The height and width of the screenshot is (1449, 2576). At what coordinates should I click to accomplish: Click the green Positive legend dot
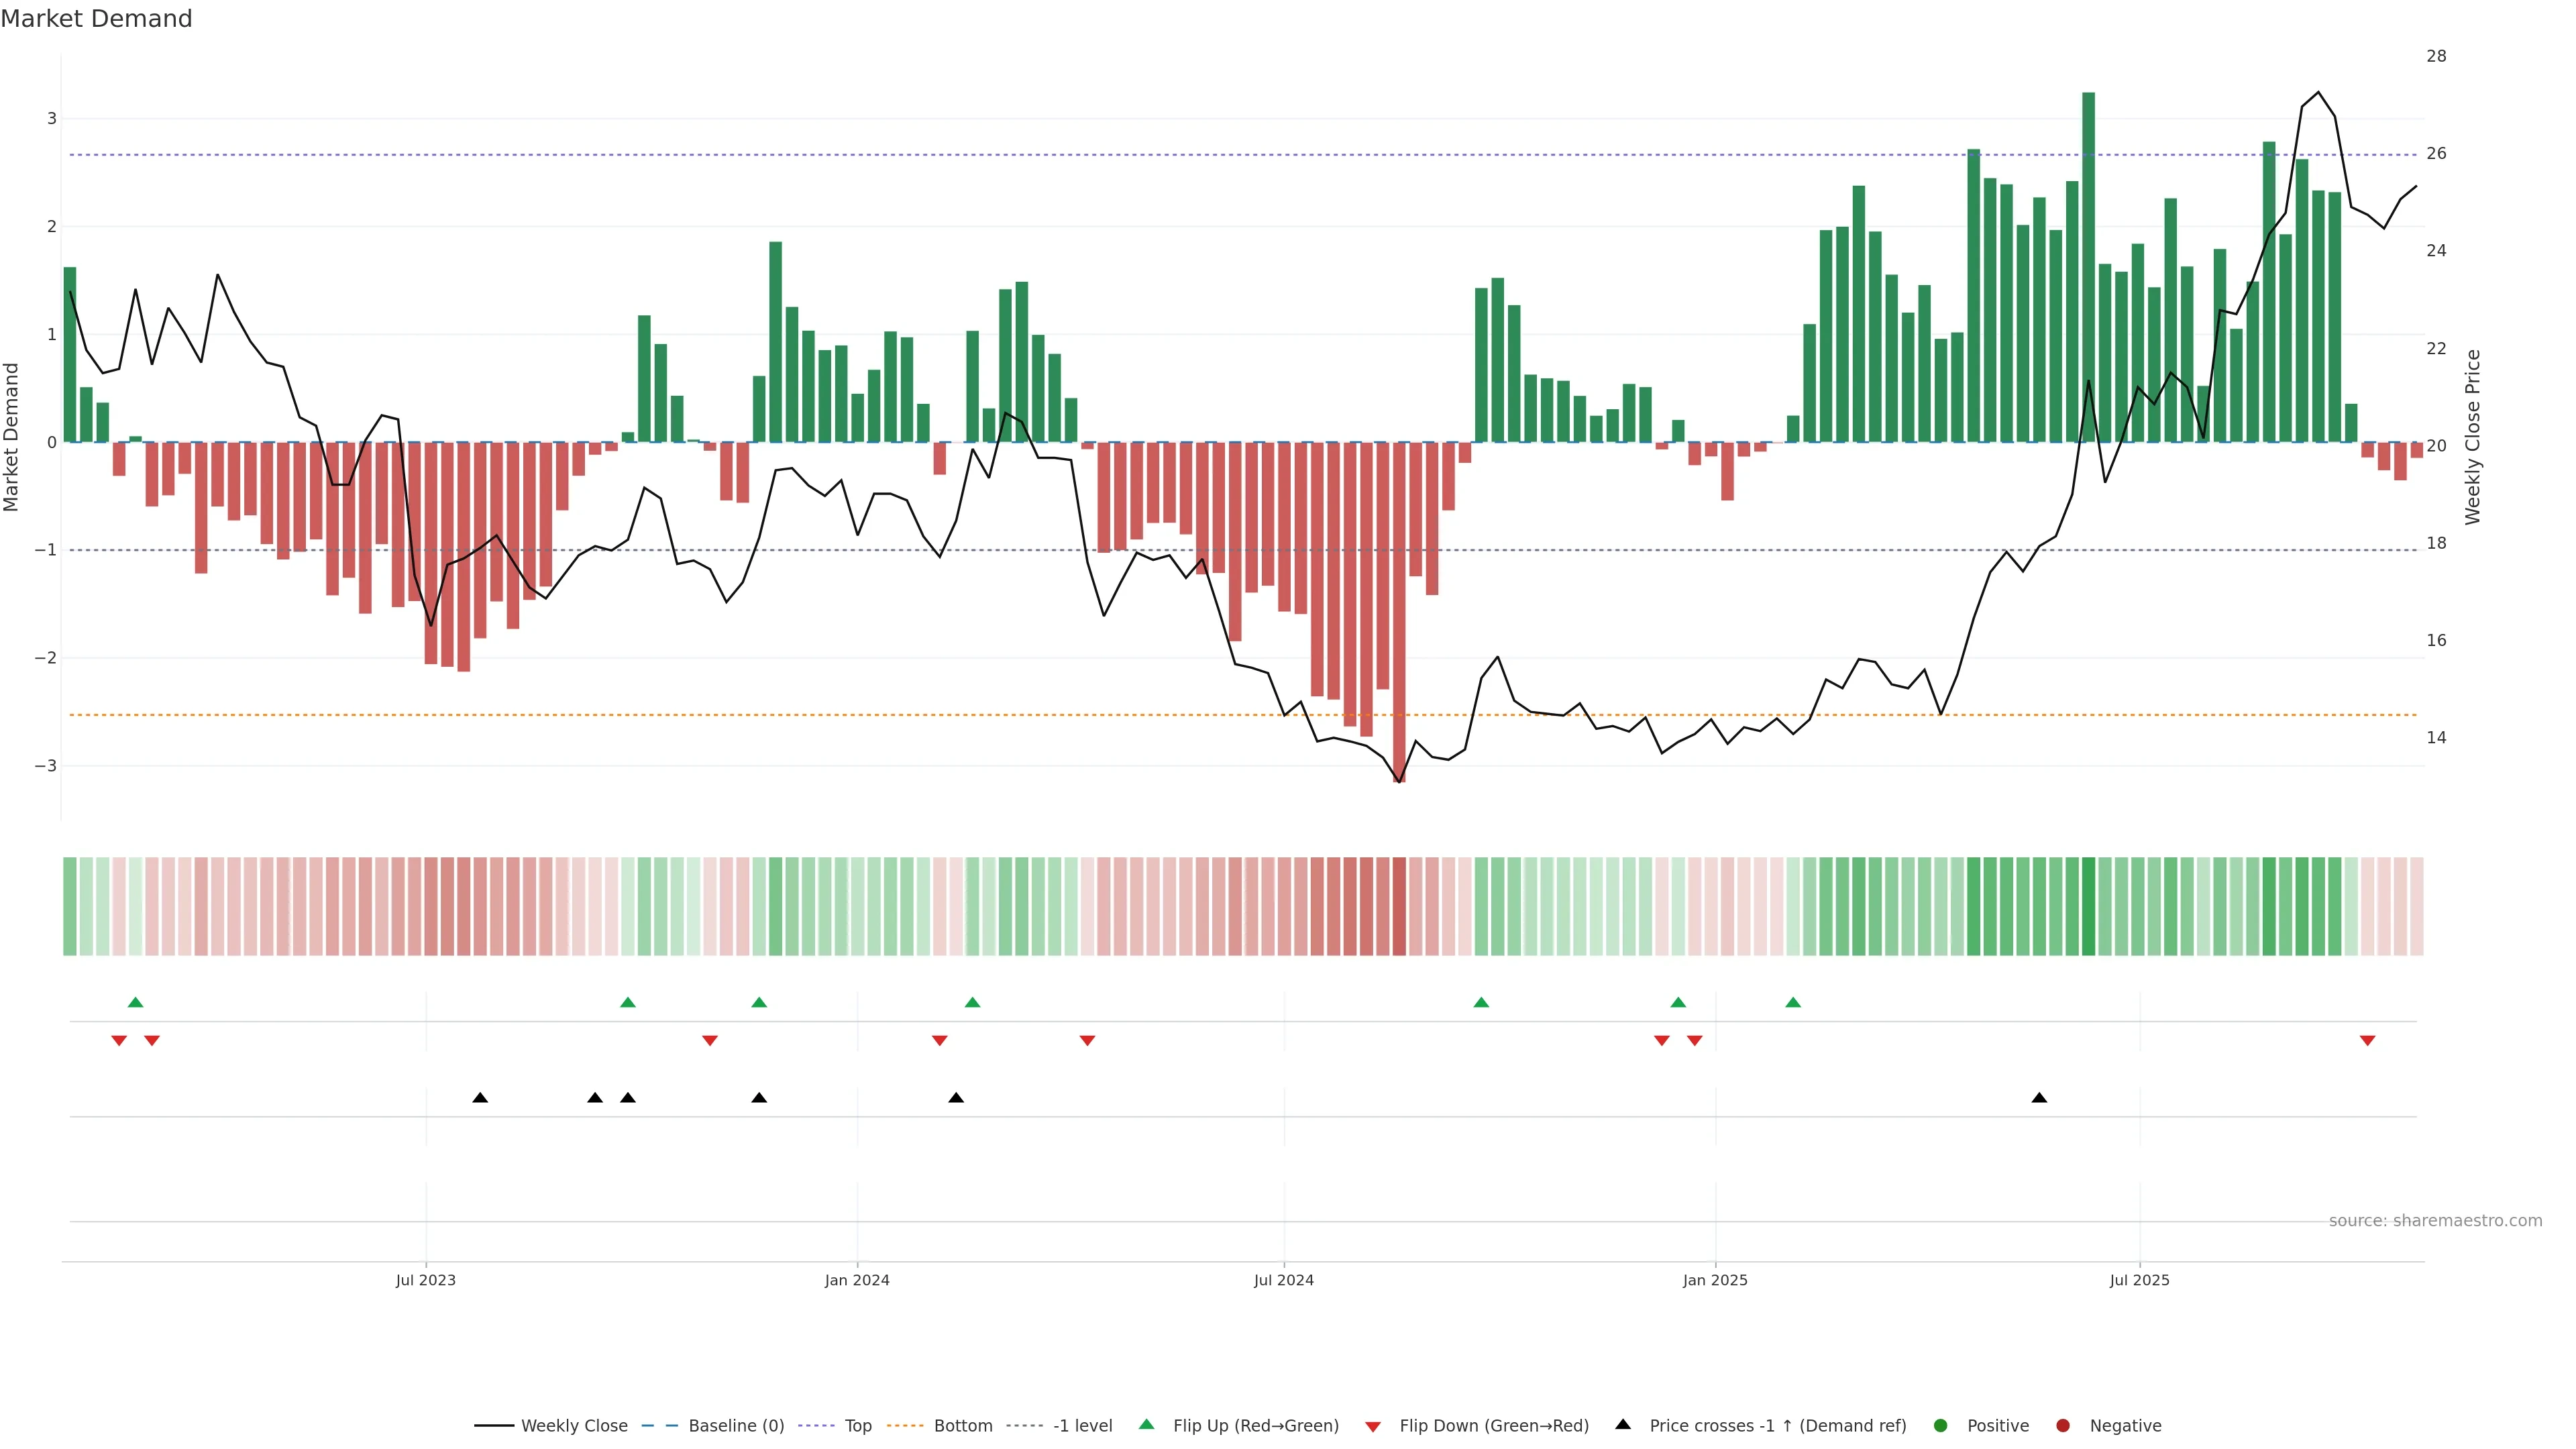click(x=1941, y=1426)
